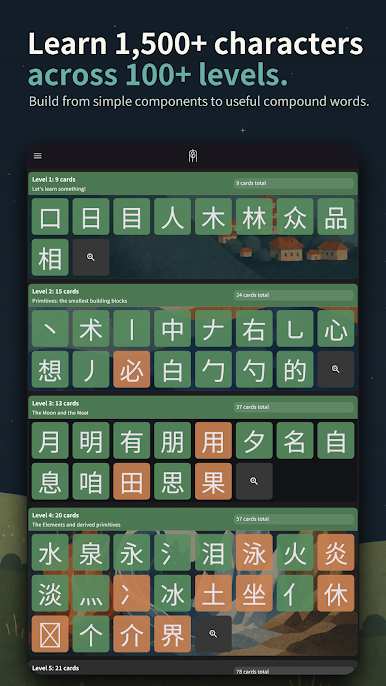Select the orange 田 character card
This screenshot has height=686, width=386.
132,481
